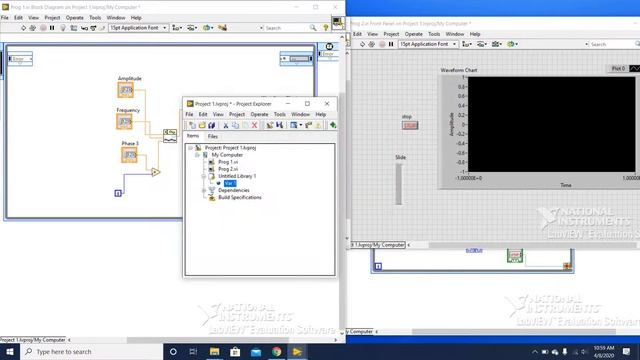Click Run arrow in Prog 2 toolbar

click(x=362, y=44)
